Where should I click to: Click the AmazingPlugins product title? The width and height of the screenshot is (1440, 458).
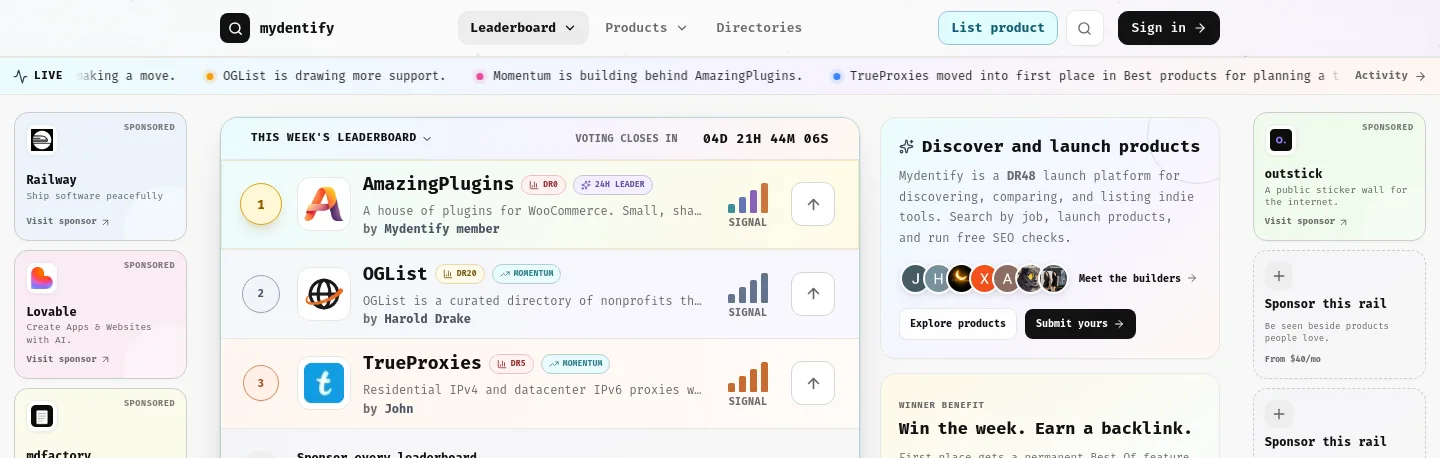point(438,184)
